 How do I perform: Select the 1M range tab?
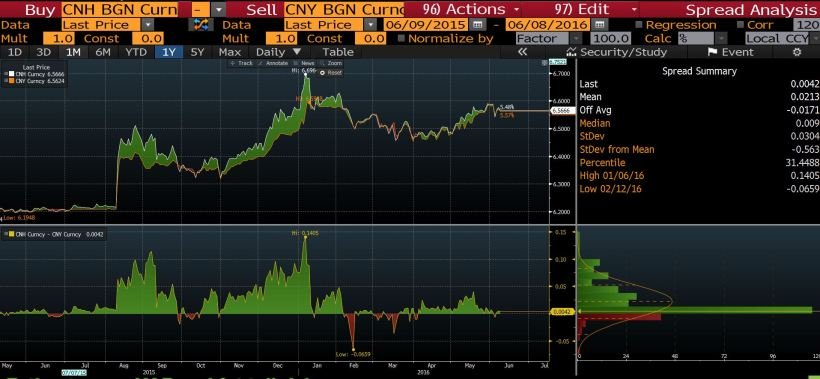73,52
